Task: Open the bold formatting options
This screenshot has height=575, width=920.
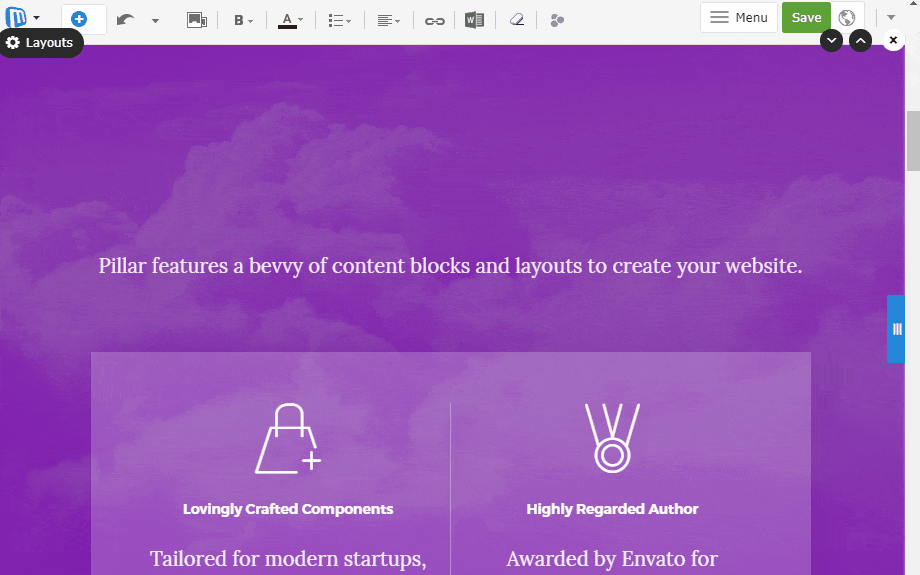Action: coord(242,21)
